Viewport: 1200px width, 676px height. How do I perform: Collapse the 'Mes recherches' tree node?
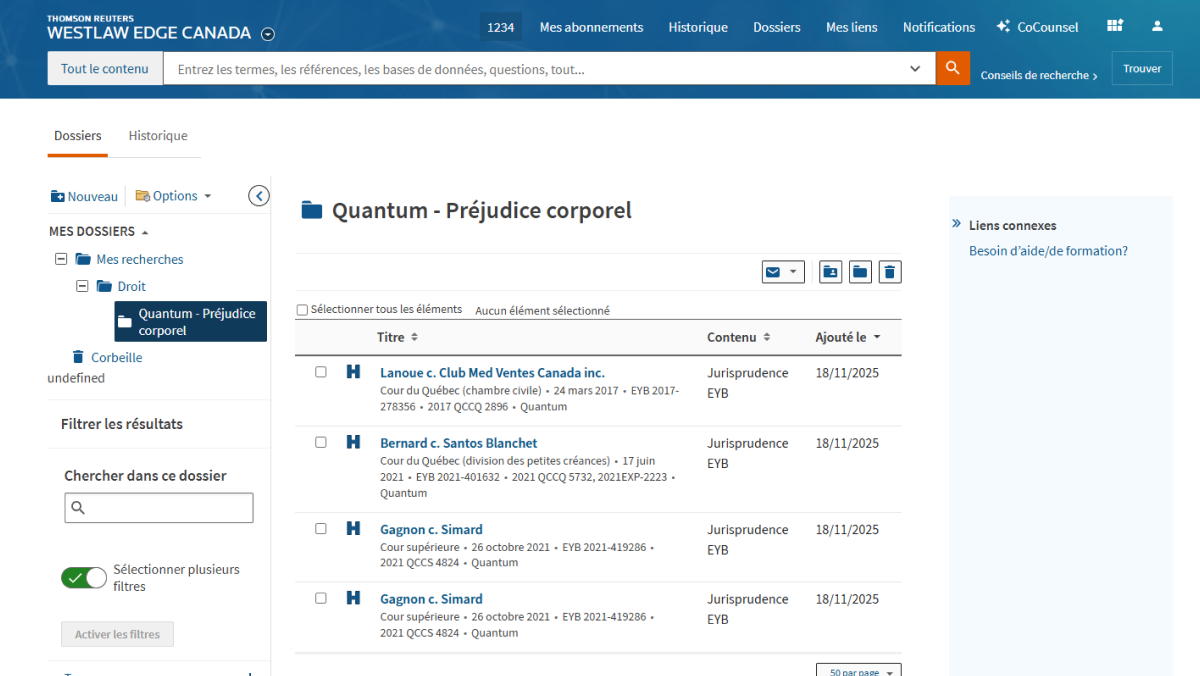[x=61, y=259]
